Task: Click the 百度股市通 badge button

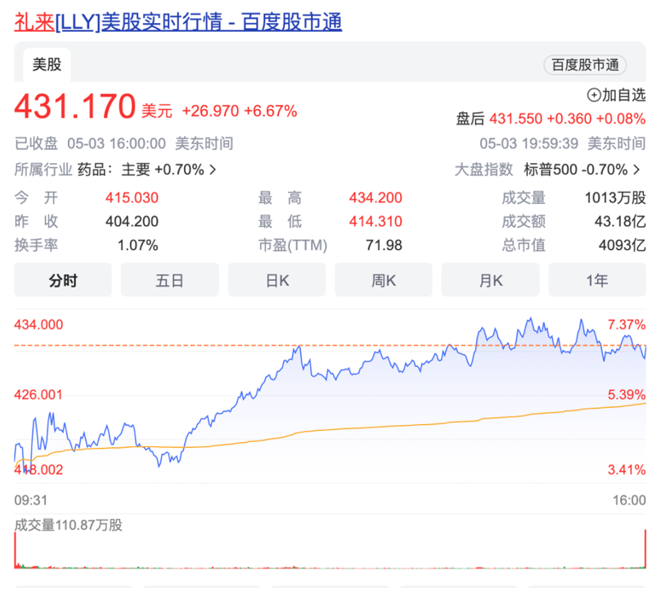Action: [585, 65]
